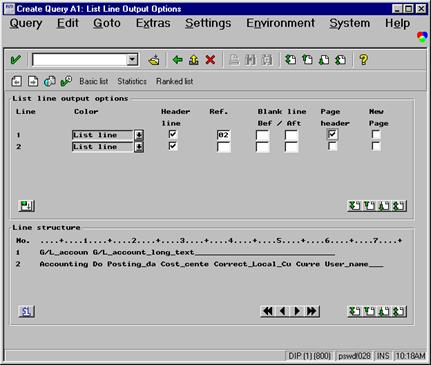
Task: Open the Help menu
Action: click(397, 23)
